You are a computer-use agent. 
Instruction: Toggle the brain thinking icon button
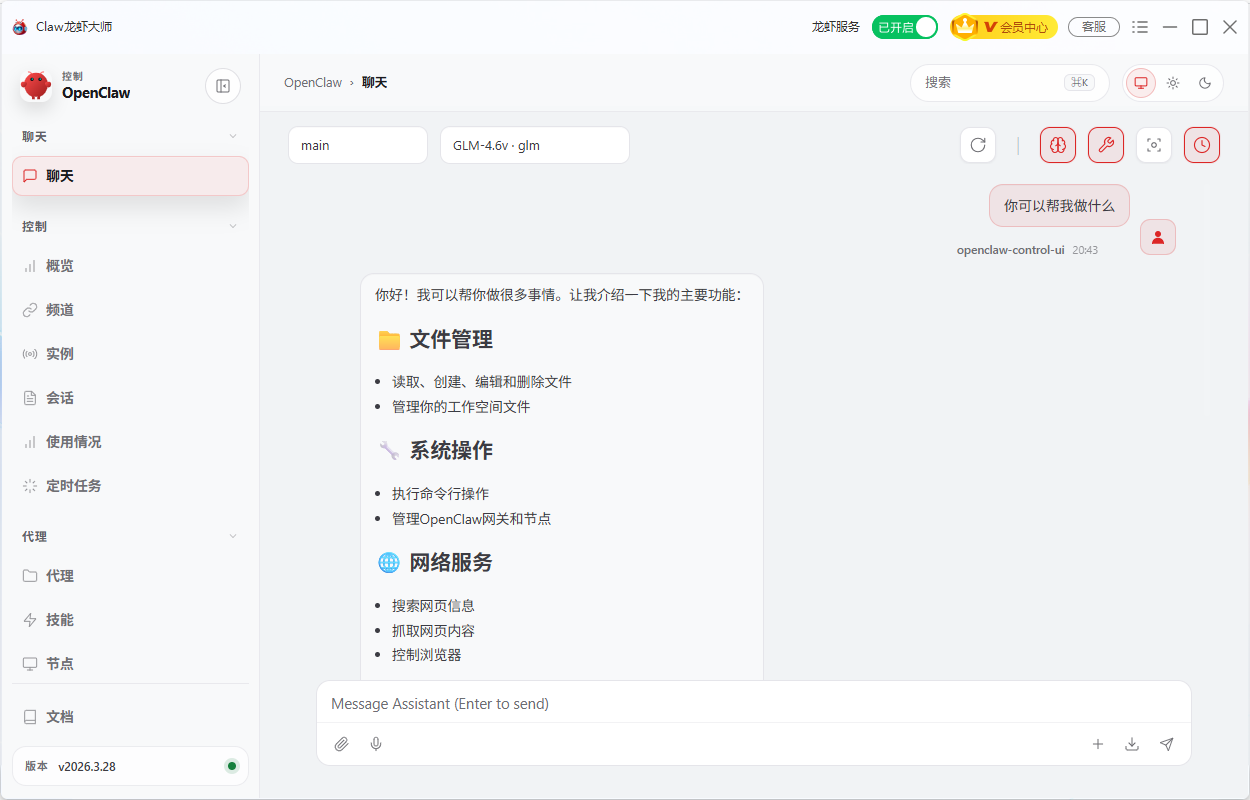click(1058, 145)
